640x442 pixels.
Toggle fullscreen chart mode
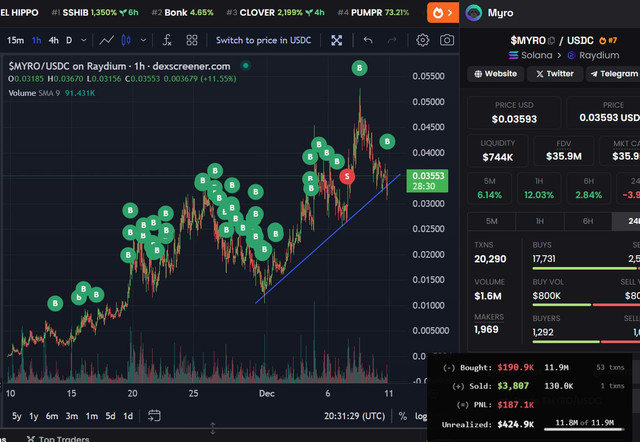pos(336,40)
